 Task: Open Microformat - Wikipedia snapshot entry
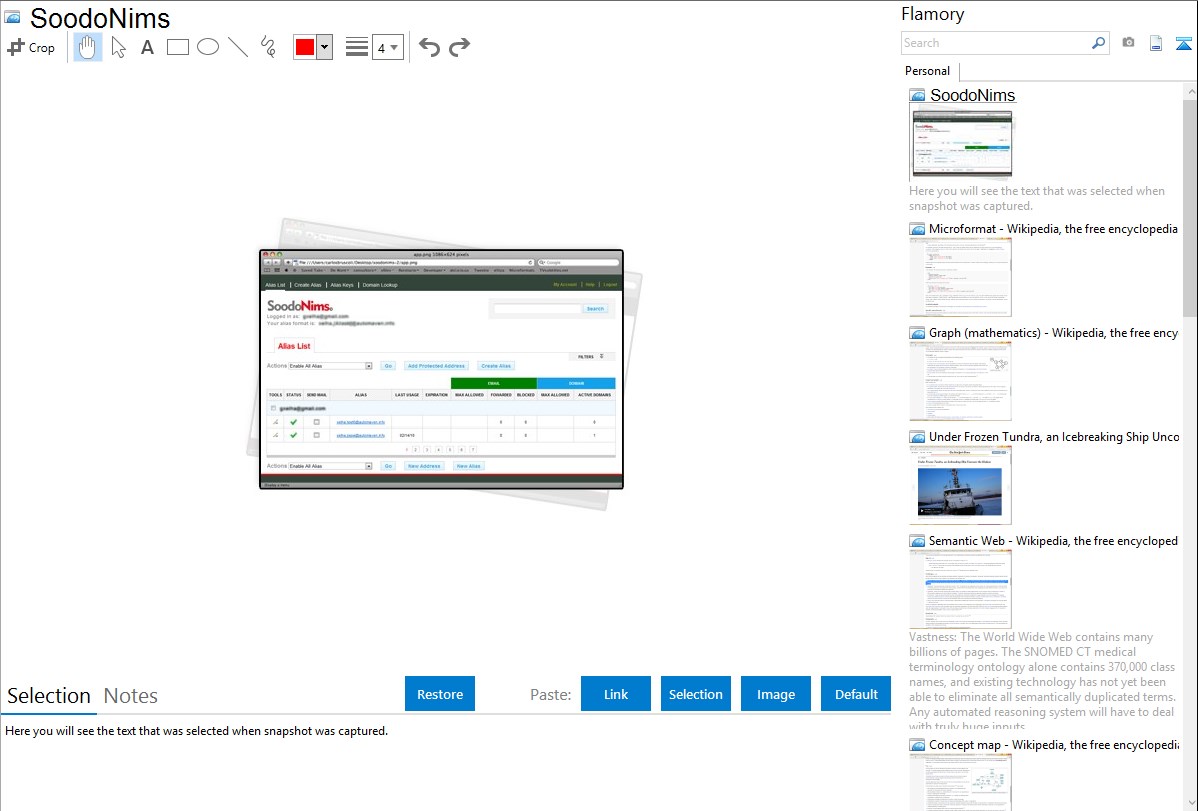(x=1053, y=229)
